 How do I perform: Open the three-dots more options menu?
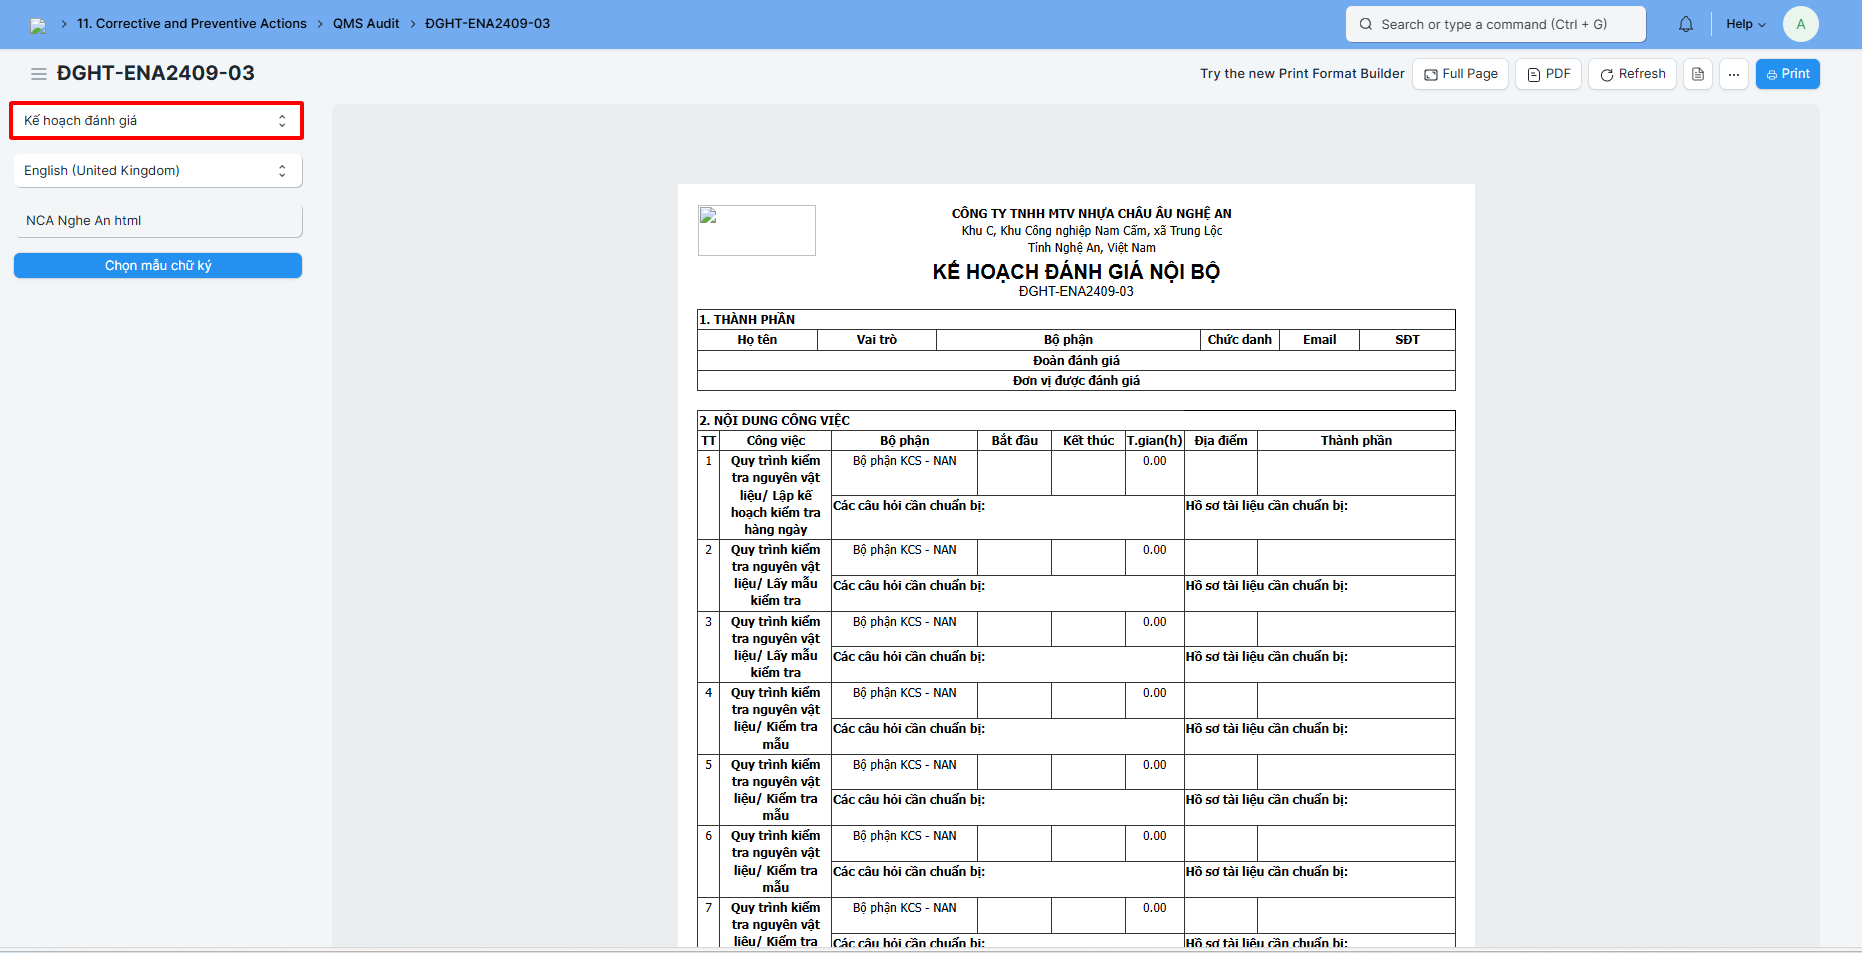coord(1733,74)
